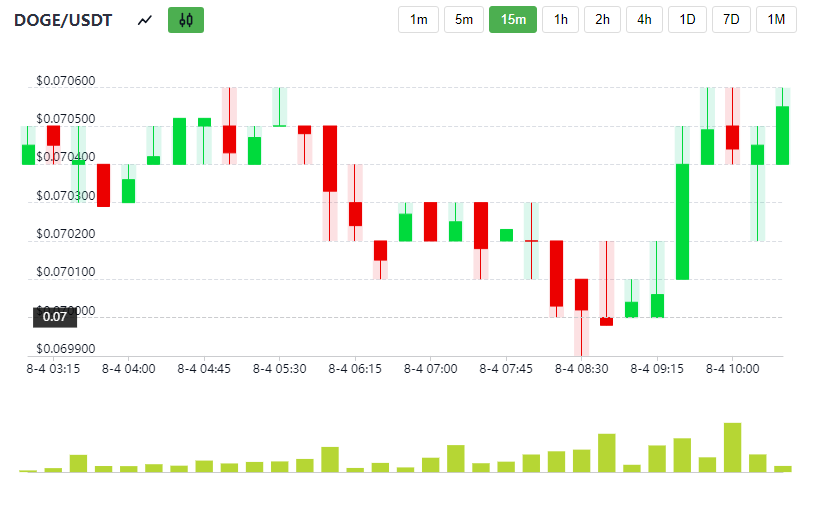Image resolution: width=818 pixels, height=510 pixels.
Task: Show the 1M interval chart
Action: pyautogui.click(x=776, y=20)
